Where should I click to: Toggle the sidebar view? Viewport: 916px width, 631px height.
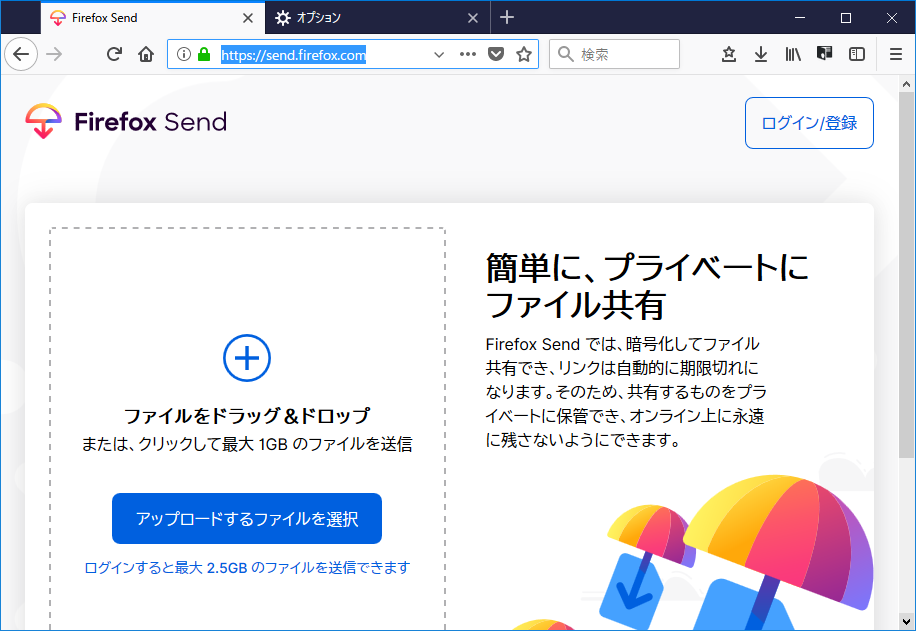pos(856,54)
